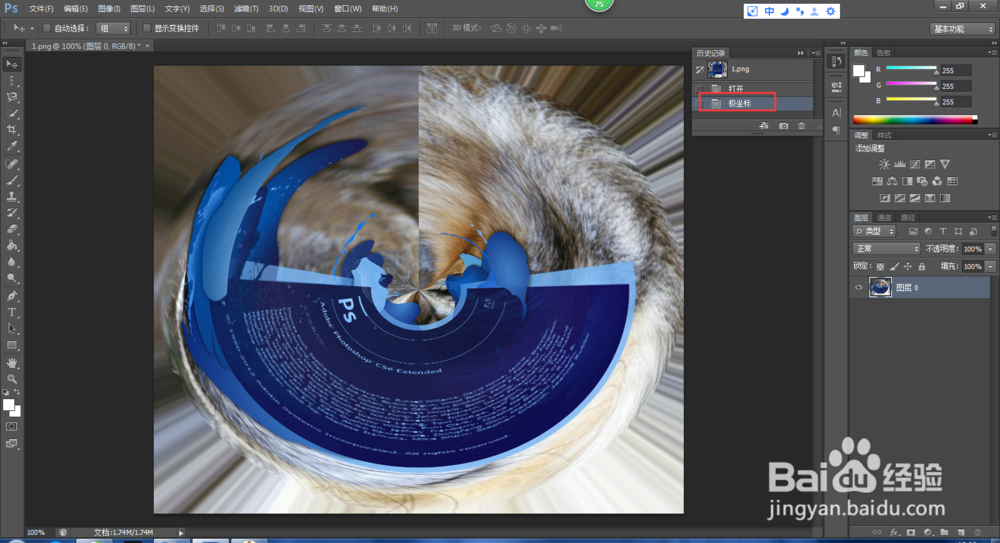1000x543 pixels.
Task: Select the Spot Healing Brush tool
Action: pos(11,164)
